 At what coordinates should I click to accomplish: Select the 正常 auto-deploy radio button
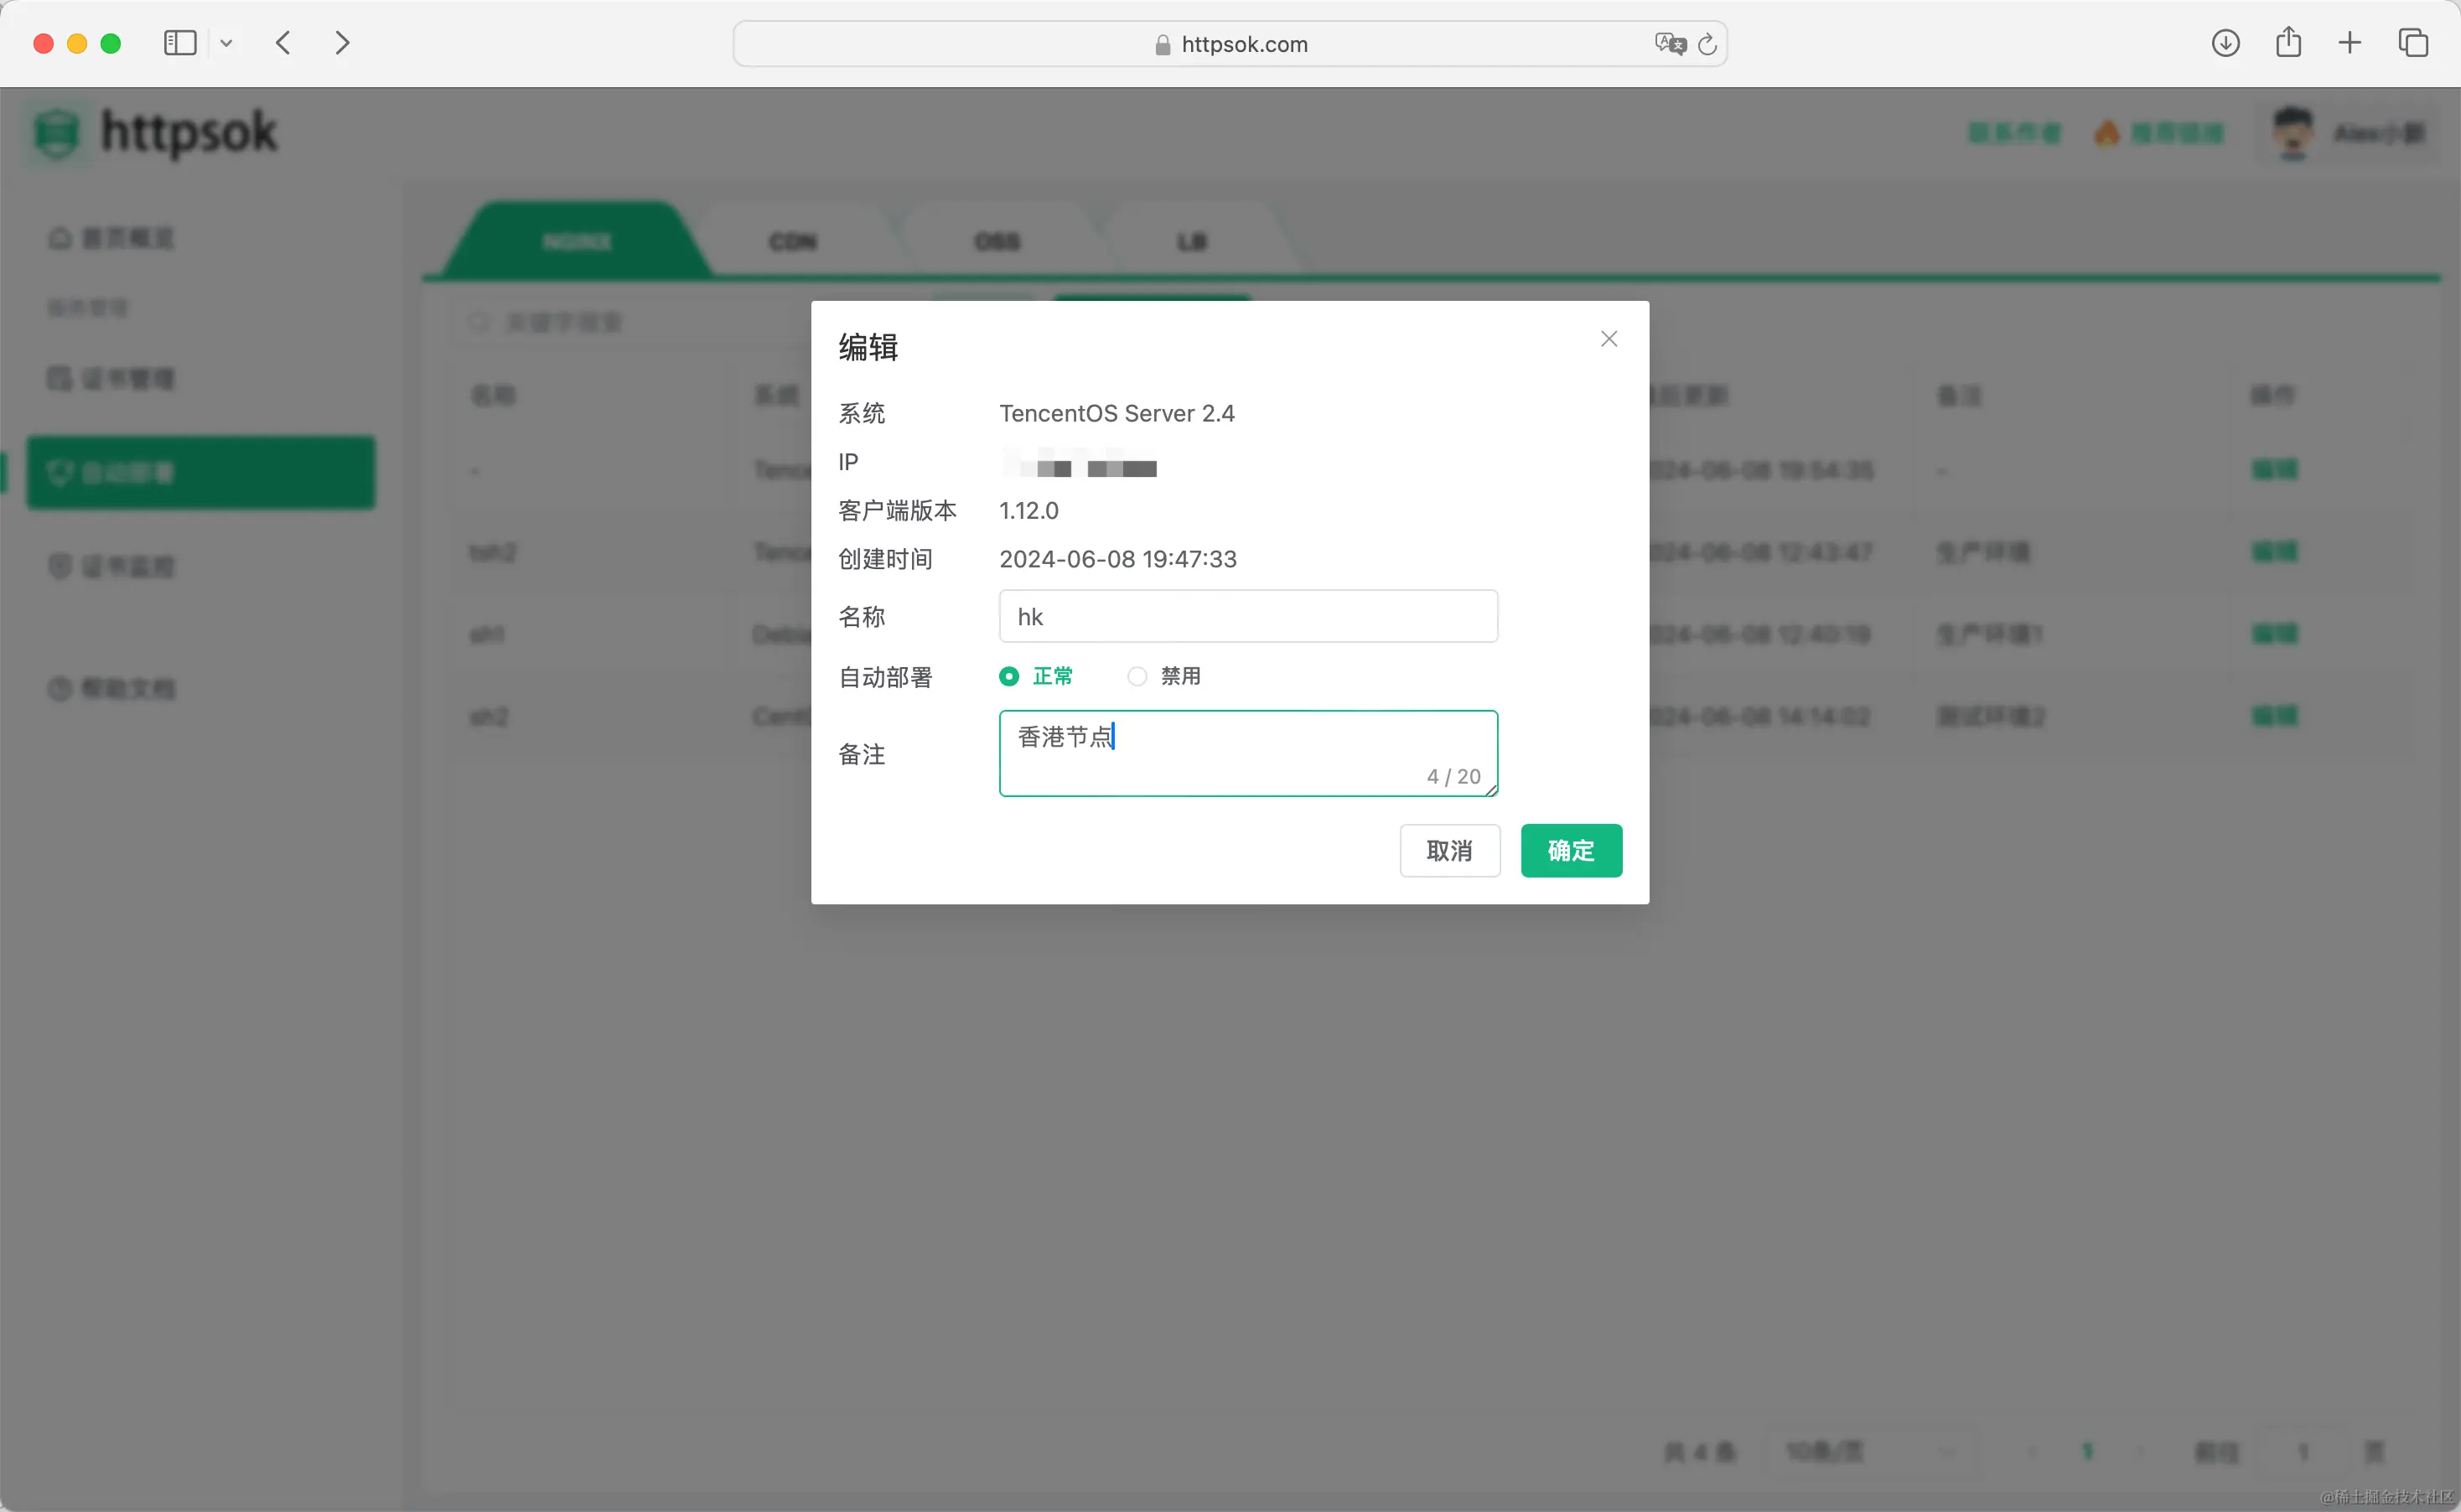(x=1009, y=677)
